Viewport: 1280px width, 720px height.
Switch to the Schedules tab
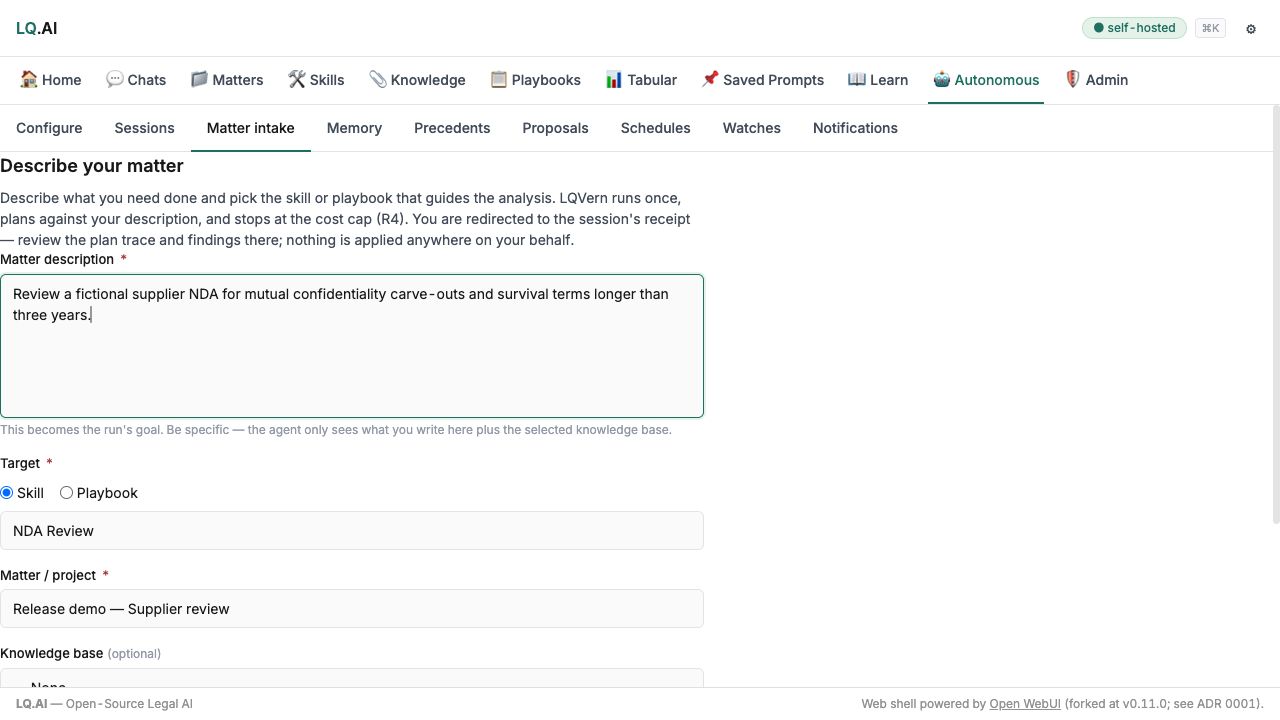click(x=656, y=128)
